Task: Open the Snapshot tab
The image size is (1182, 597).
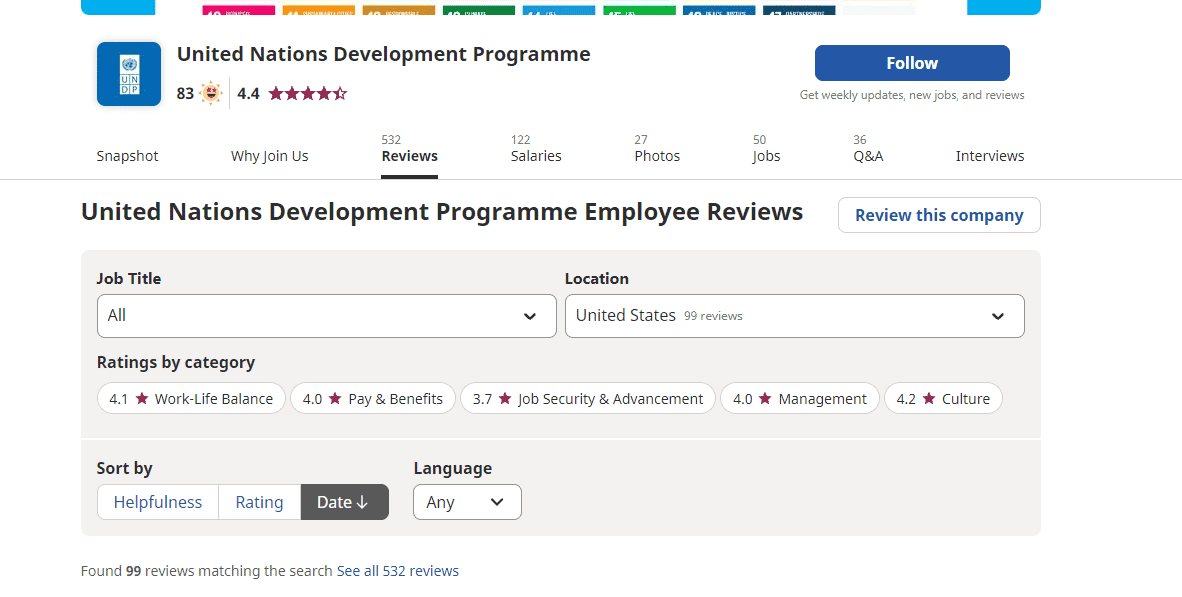Action: coord(127,156)
